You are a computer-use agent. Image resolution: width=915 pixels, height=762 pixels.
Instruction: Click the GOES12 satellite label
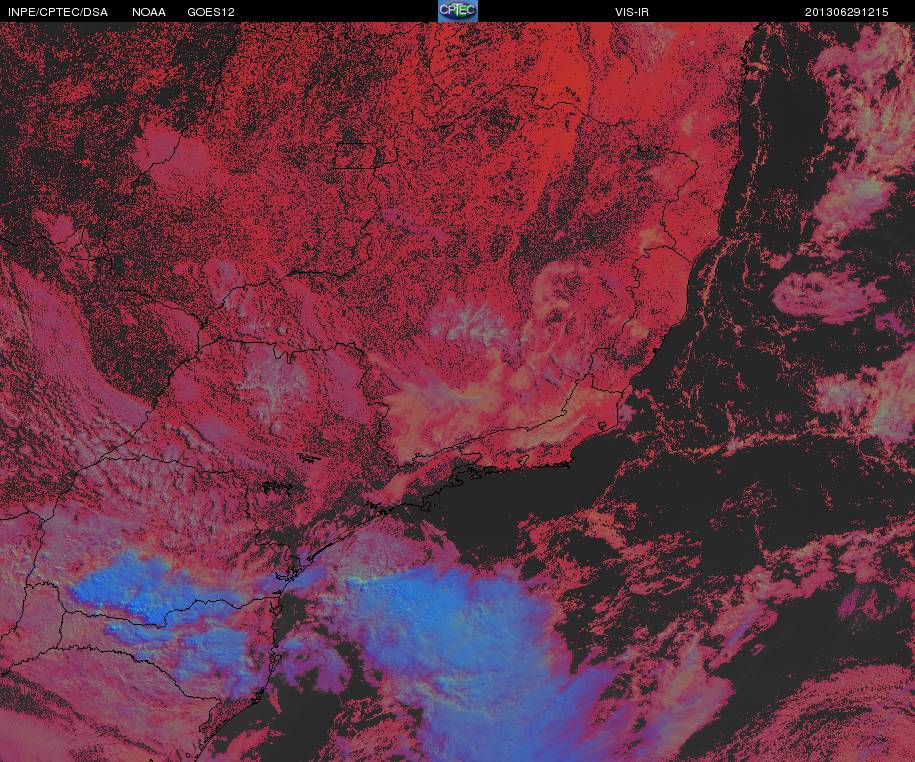pyautogui.click(x=211, y=12)
